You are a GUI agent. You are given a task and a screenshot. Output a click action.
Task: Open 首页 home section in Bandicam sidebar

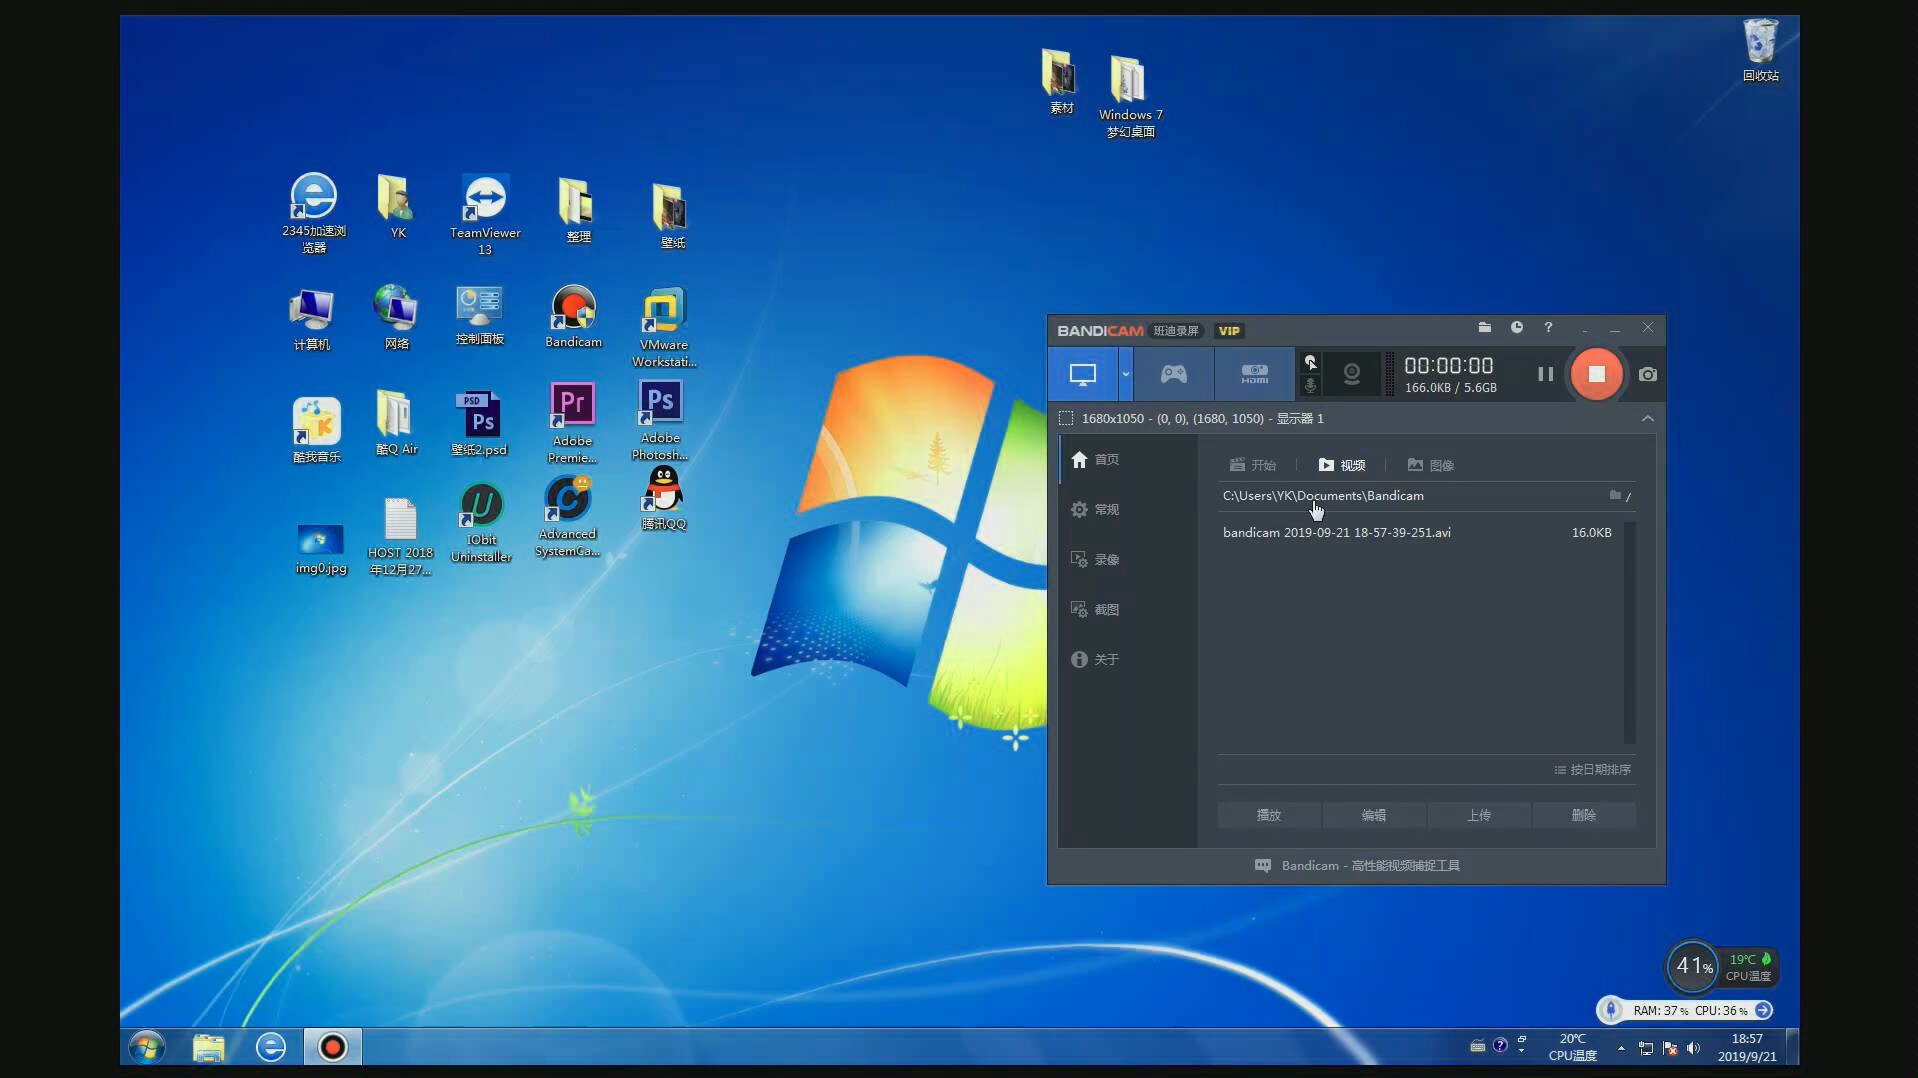[x=1095, y=459]
